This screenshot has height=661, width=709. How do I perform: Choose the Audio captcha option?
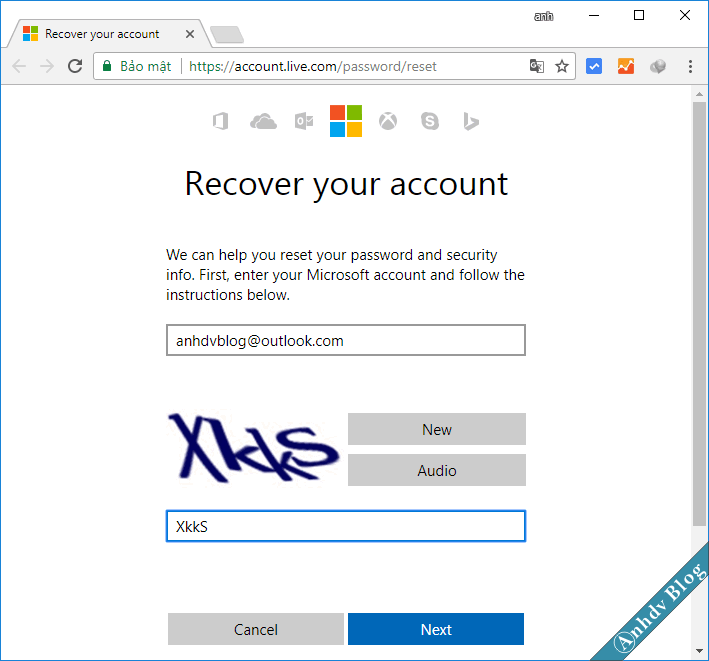437,470
